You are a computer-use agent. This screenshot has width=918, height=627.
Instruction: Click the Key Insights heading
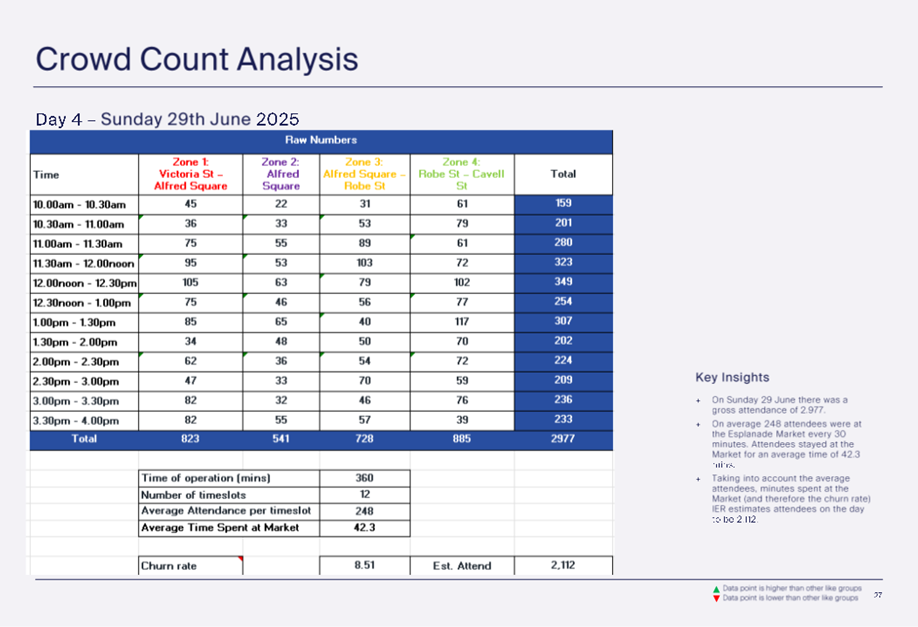pyautogui.click(x=732, y=377)
